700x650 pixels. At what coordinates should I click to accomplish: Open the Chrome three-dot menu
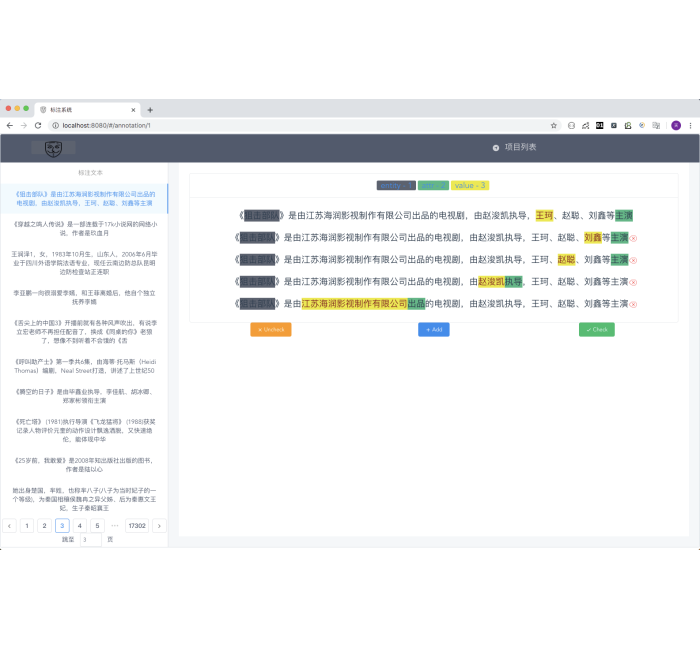pos(691,125)
